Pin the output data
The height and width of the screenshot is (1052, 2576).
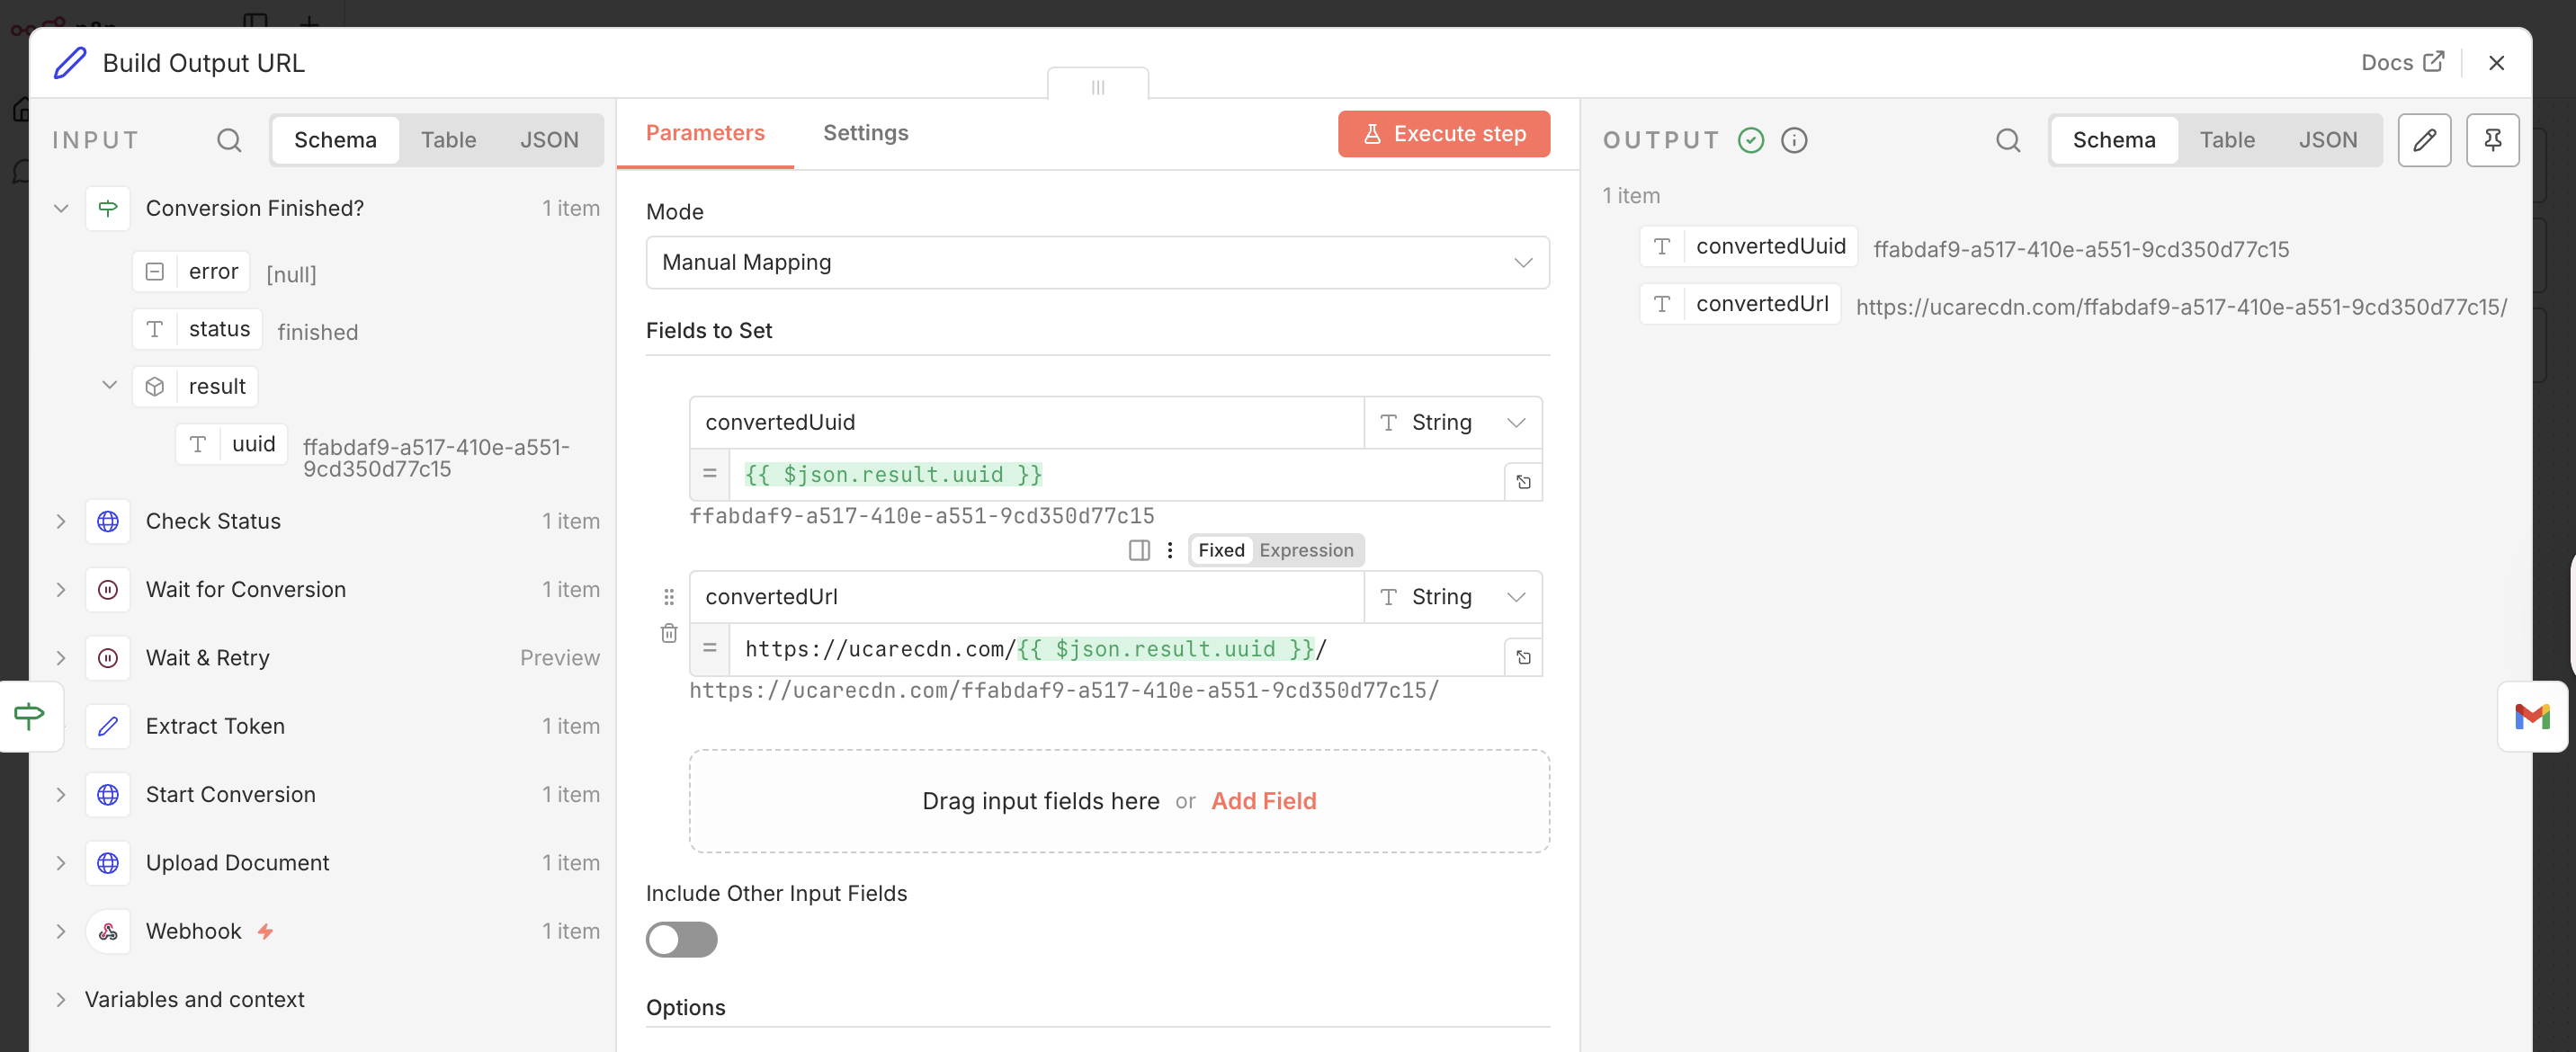[2492, 140]
